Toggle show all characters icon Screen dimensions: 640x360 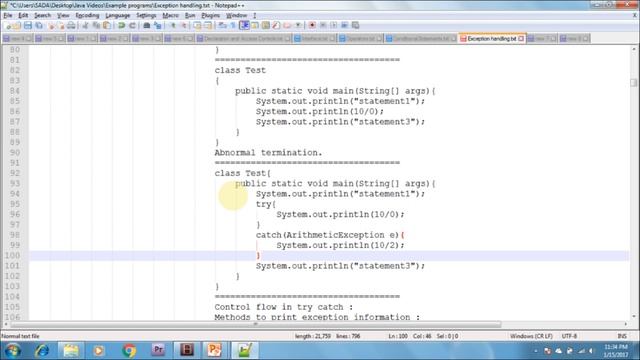pos(233,26)
